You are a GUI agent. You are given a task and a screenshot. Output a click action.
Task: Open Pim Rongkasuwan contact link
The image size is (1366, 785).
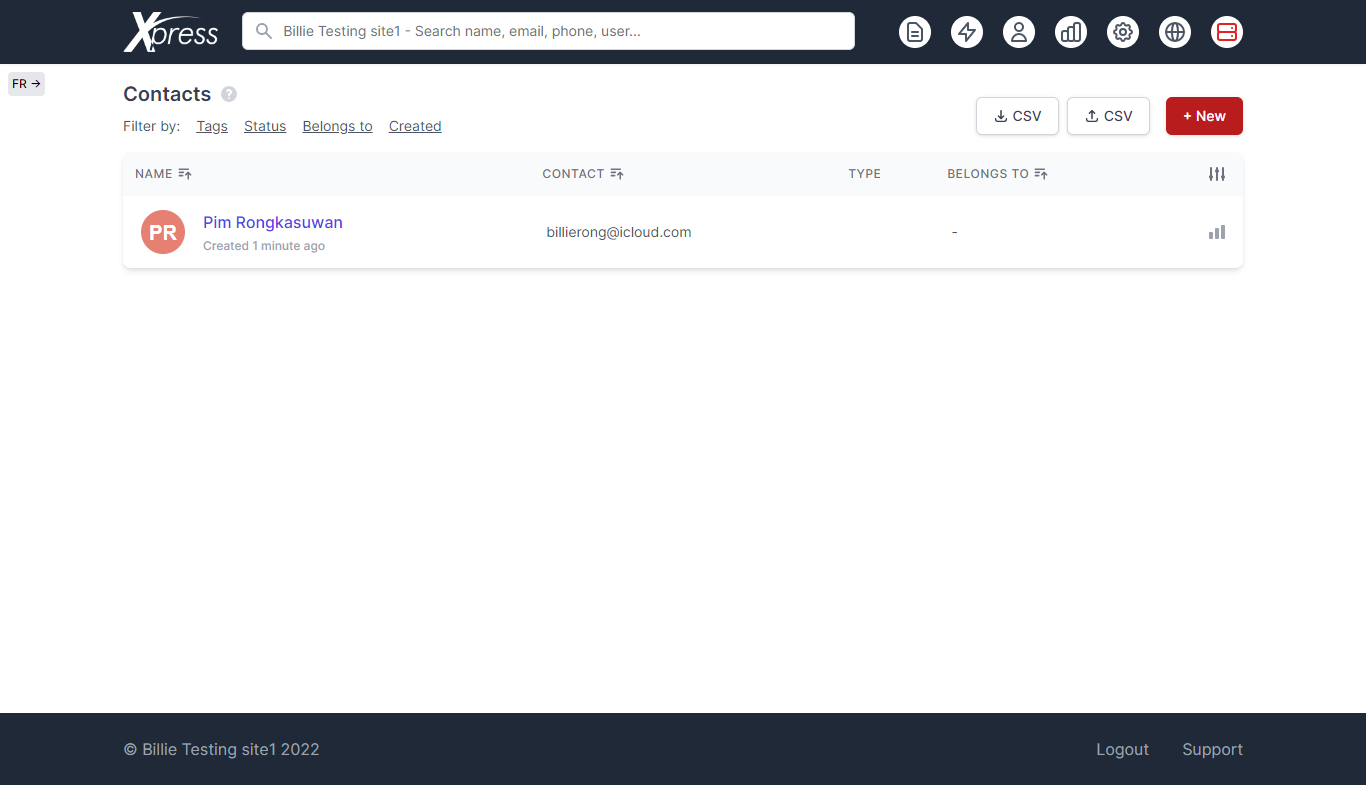pos(272,222)
